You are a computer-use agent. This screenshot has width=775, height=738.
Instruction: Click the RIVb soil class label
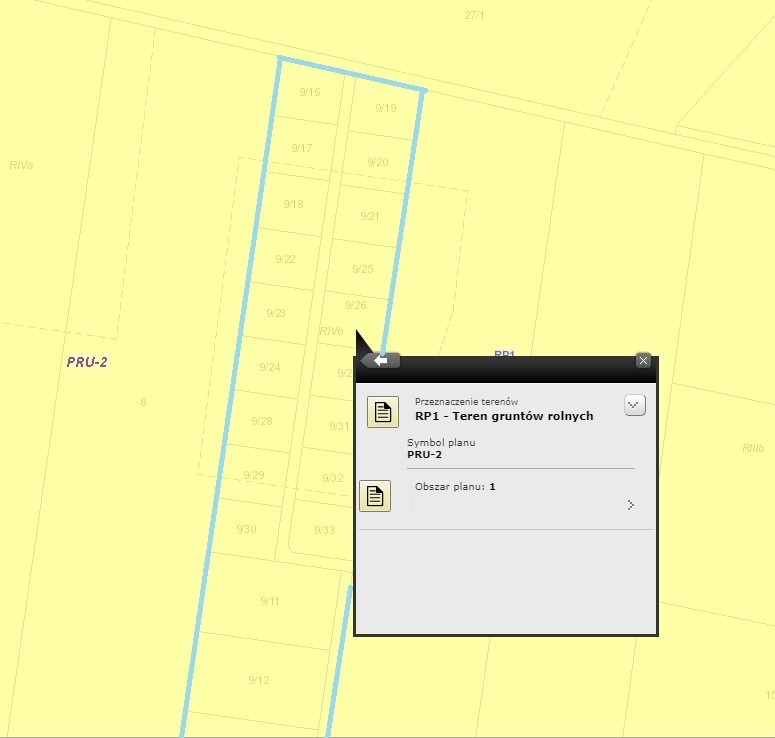coord(331,331)
